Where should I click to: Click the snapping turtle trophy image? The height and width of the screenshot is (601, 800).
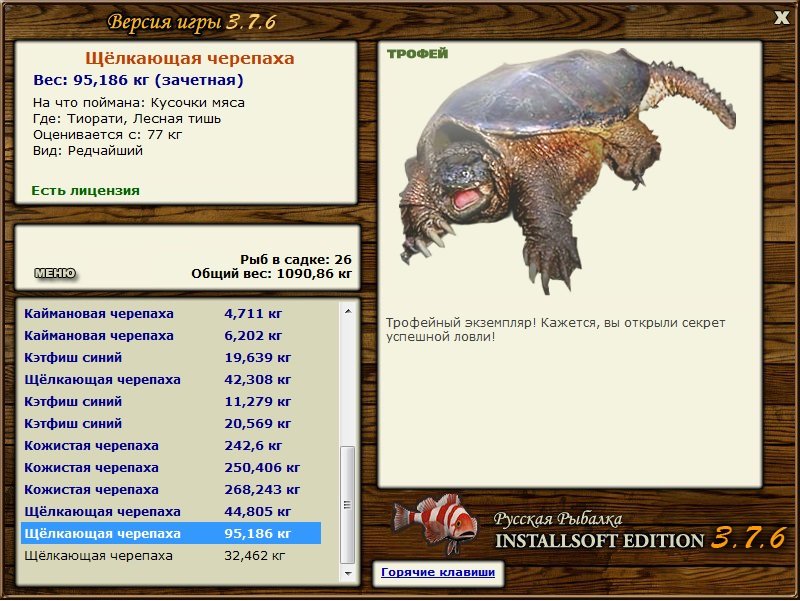tap(567, 171)
